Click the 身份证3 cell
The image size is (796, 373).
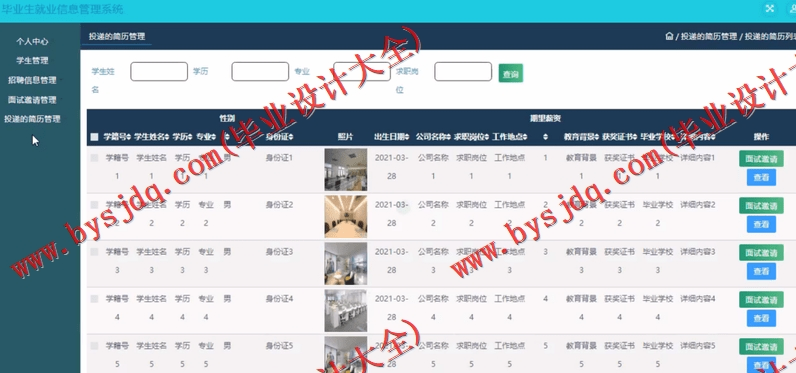pos(279,252)
